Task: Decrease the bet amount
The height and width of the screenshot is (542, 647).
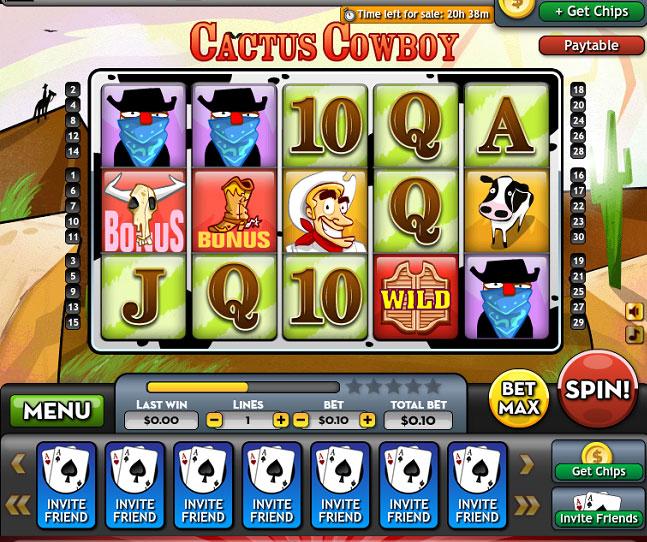Action: 301,420
